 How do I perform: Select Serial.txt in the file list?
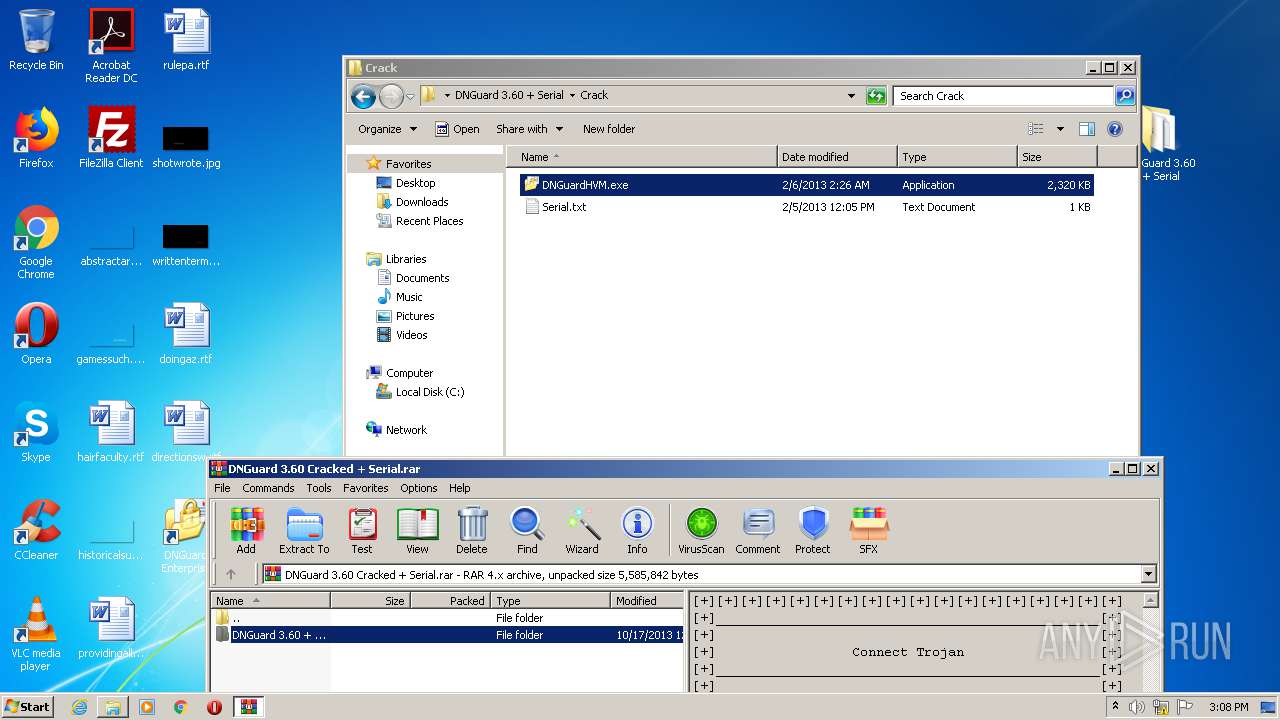click(x=807, y=207)
